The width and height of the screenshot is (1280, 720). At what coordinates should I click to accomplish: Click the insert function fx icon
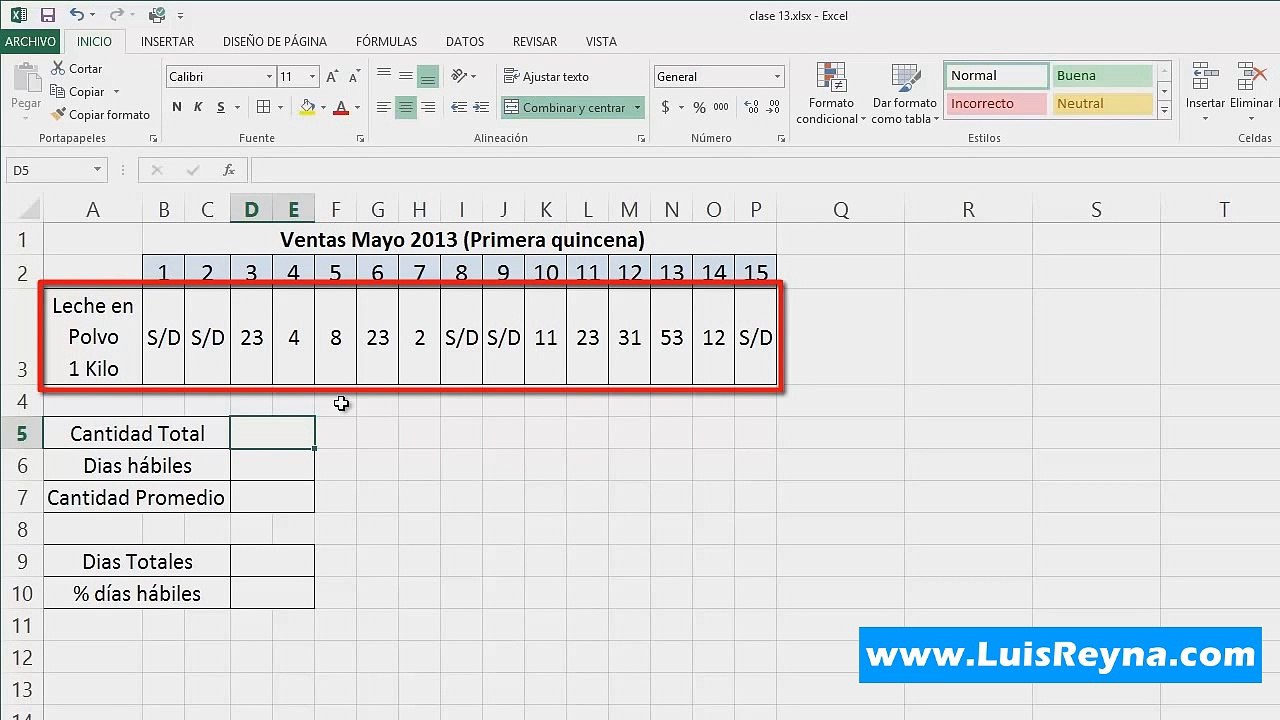(229, 170)
